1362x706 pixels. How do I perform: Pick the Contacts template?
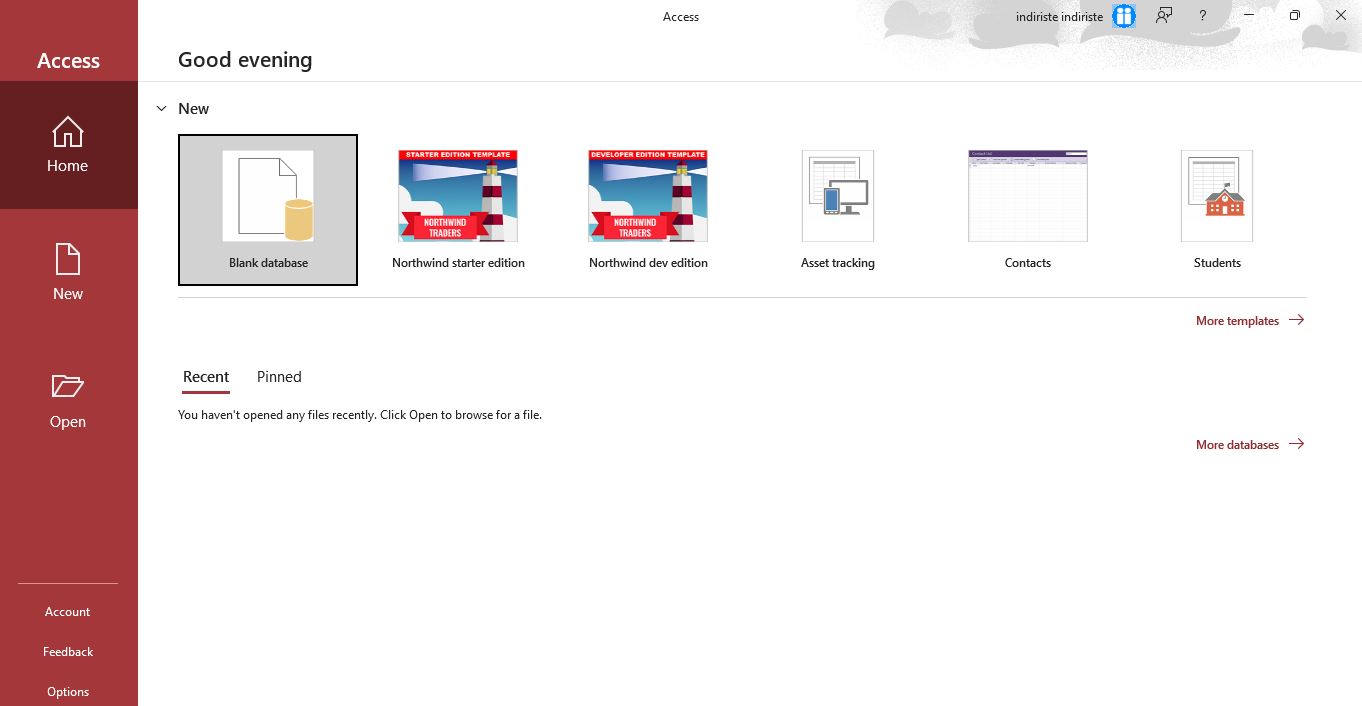point(1028,210)
